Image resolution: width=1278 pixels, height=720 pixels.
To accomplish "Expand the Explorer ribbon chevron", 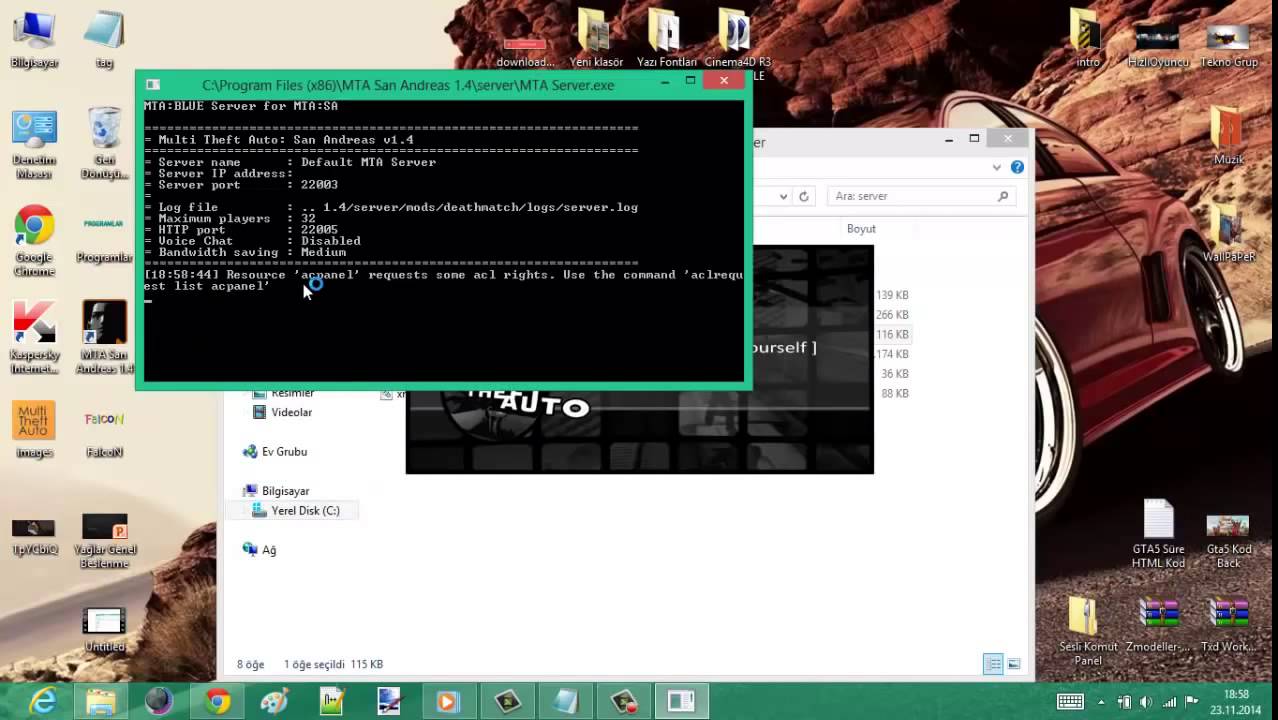I will point(997,167).
